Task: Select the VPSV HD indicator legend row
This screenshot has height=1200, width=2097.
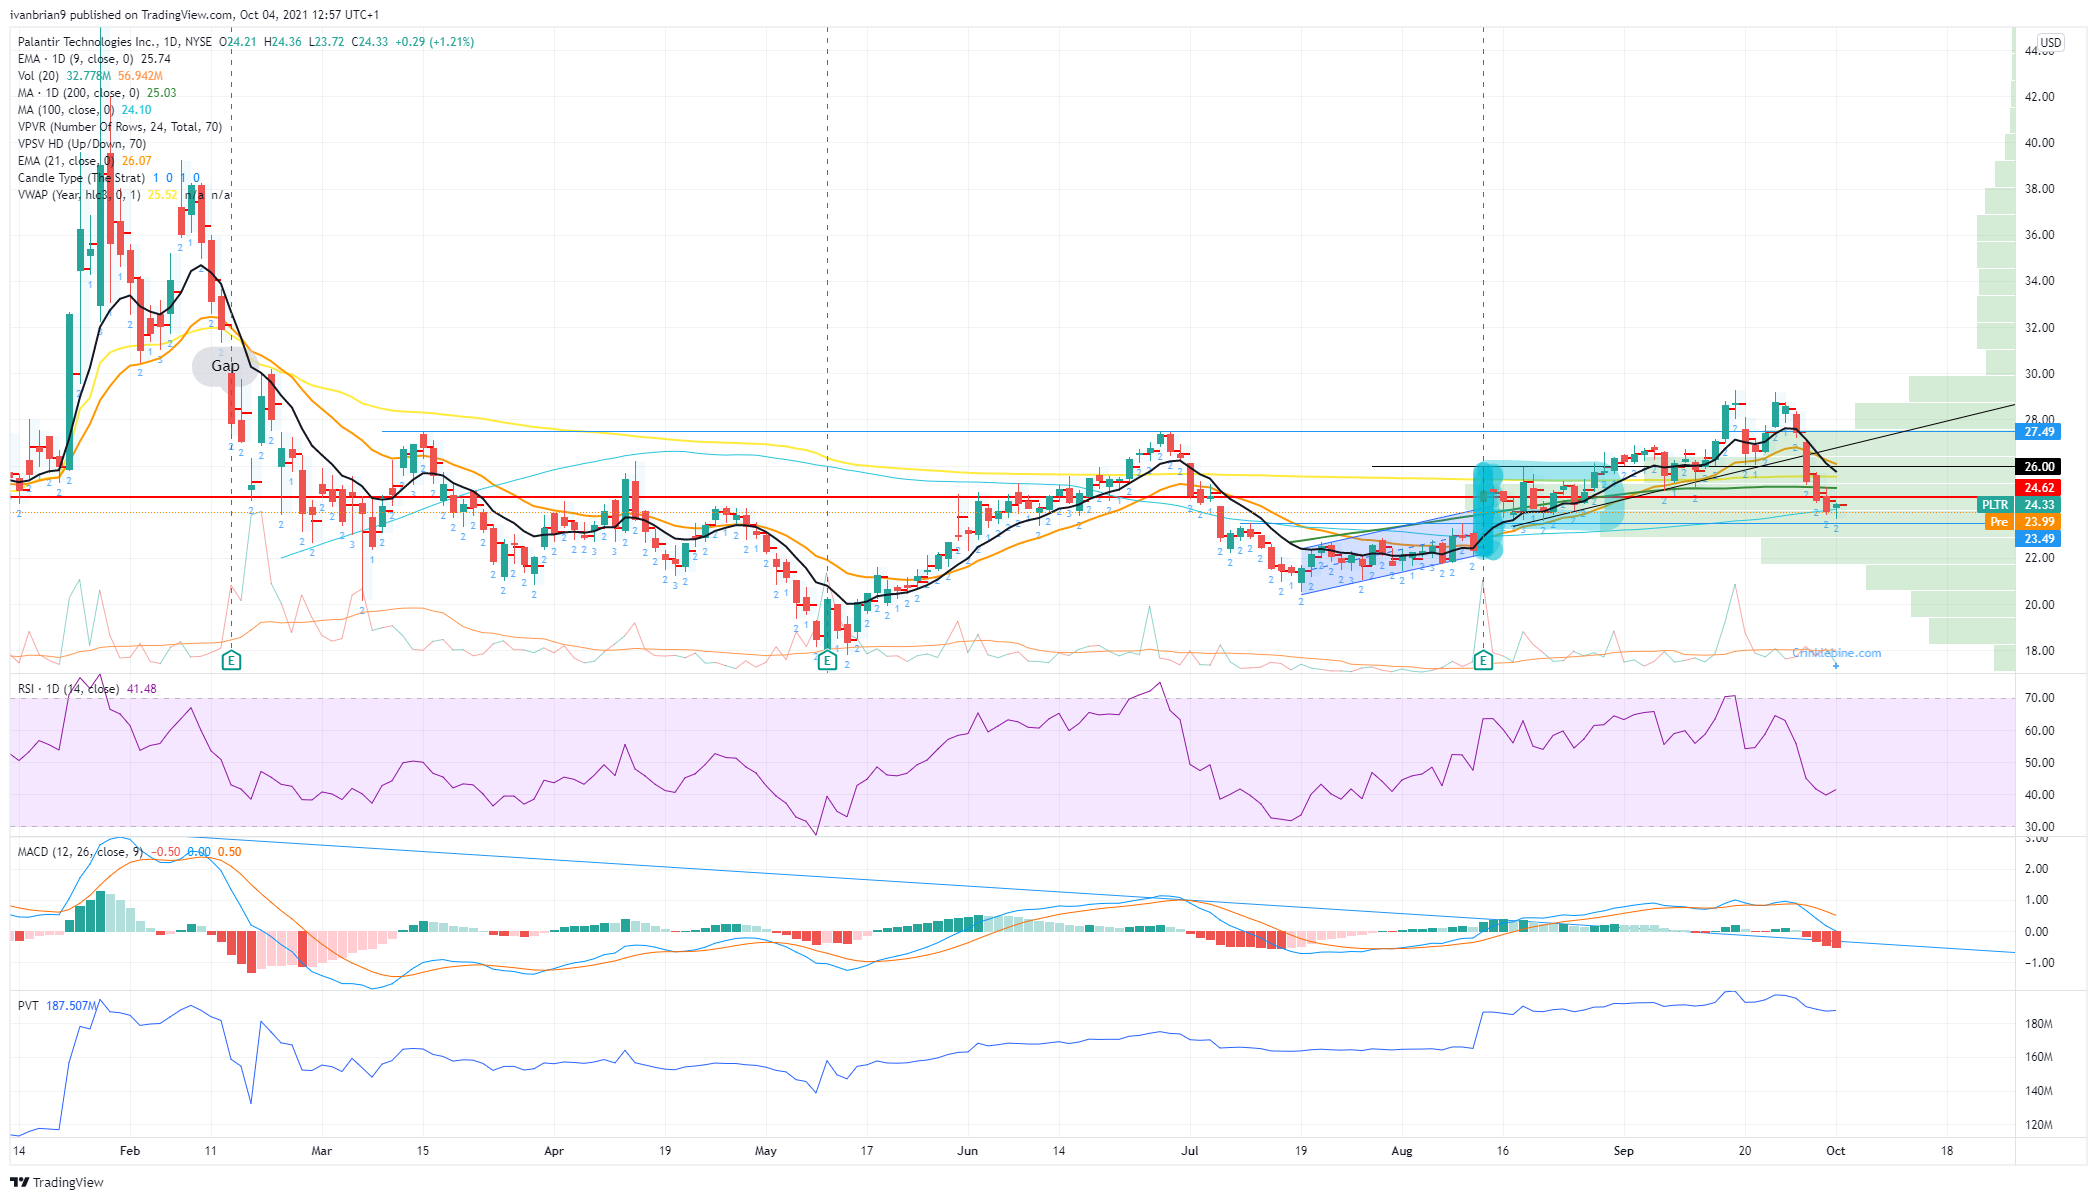Action: (82, 144)
